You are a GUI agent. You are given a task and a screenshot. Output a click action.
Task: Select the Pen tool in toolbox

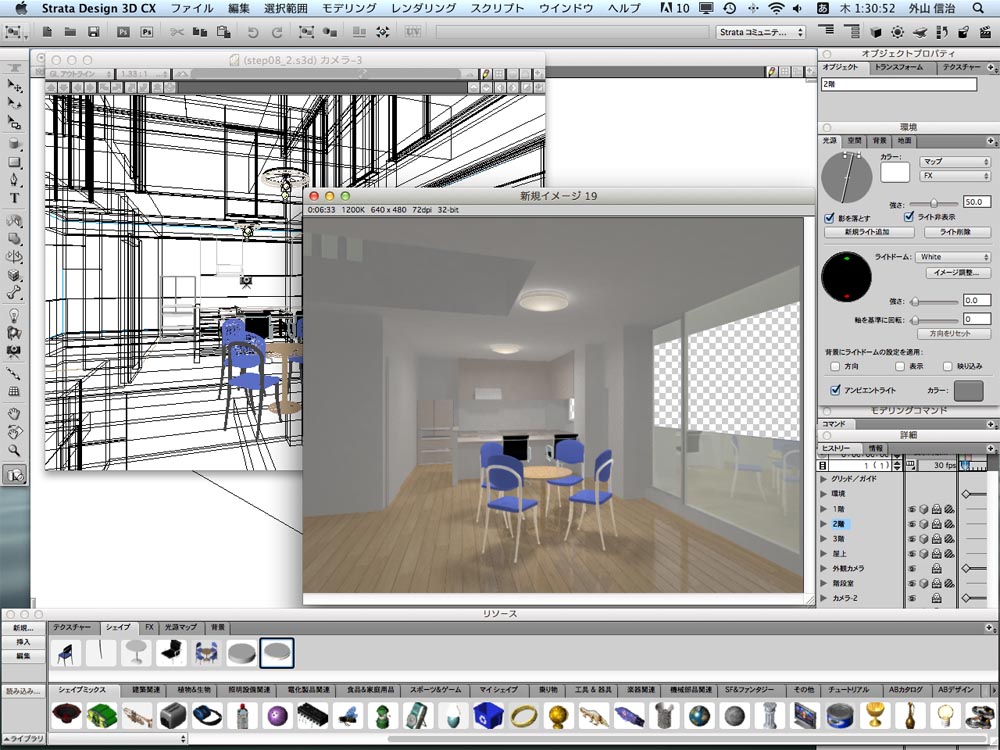click(x=14, y=180)
